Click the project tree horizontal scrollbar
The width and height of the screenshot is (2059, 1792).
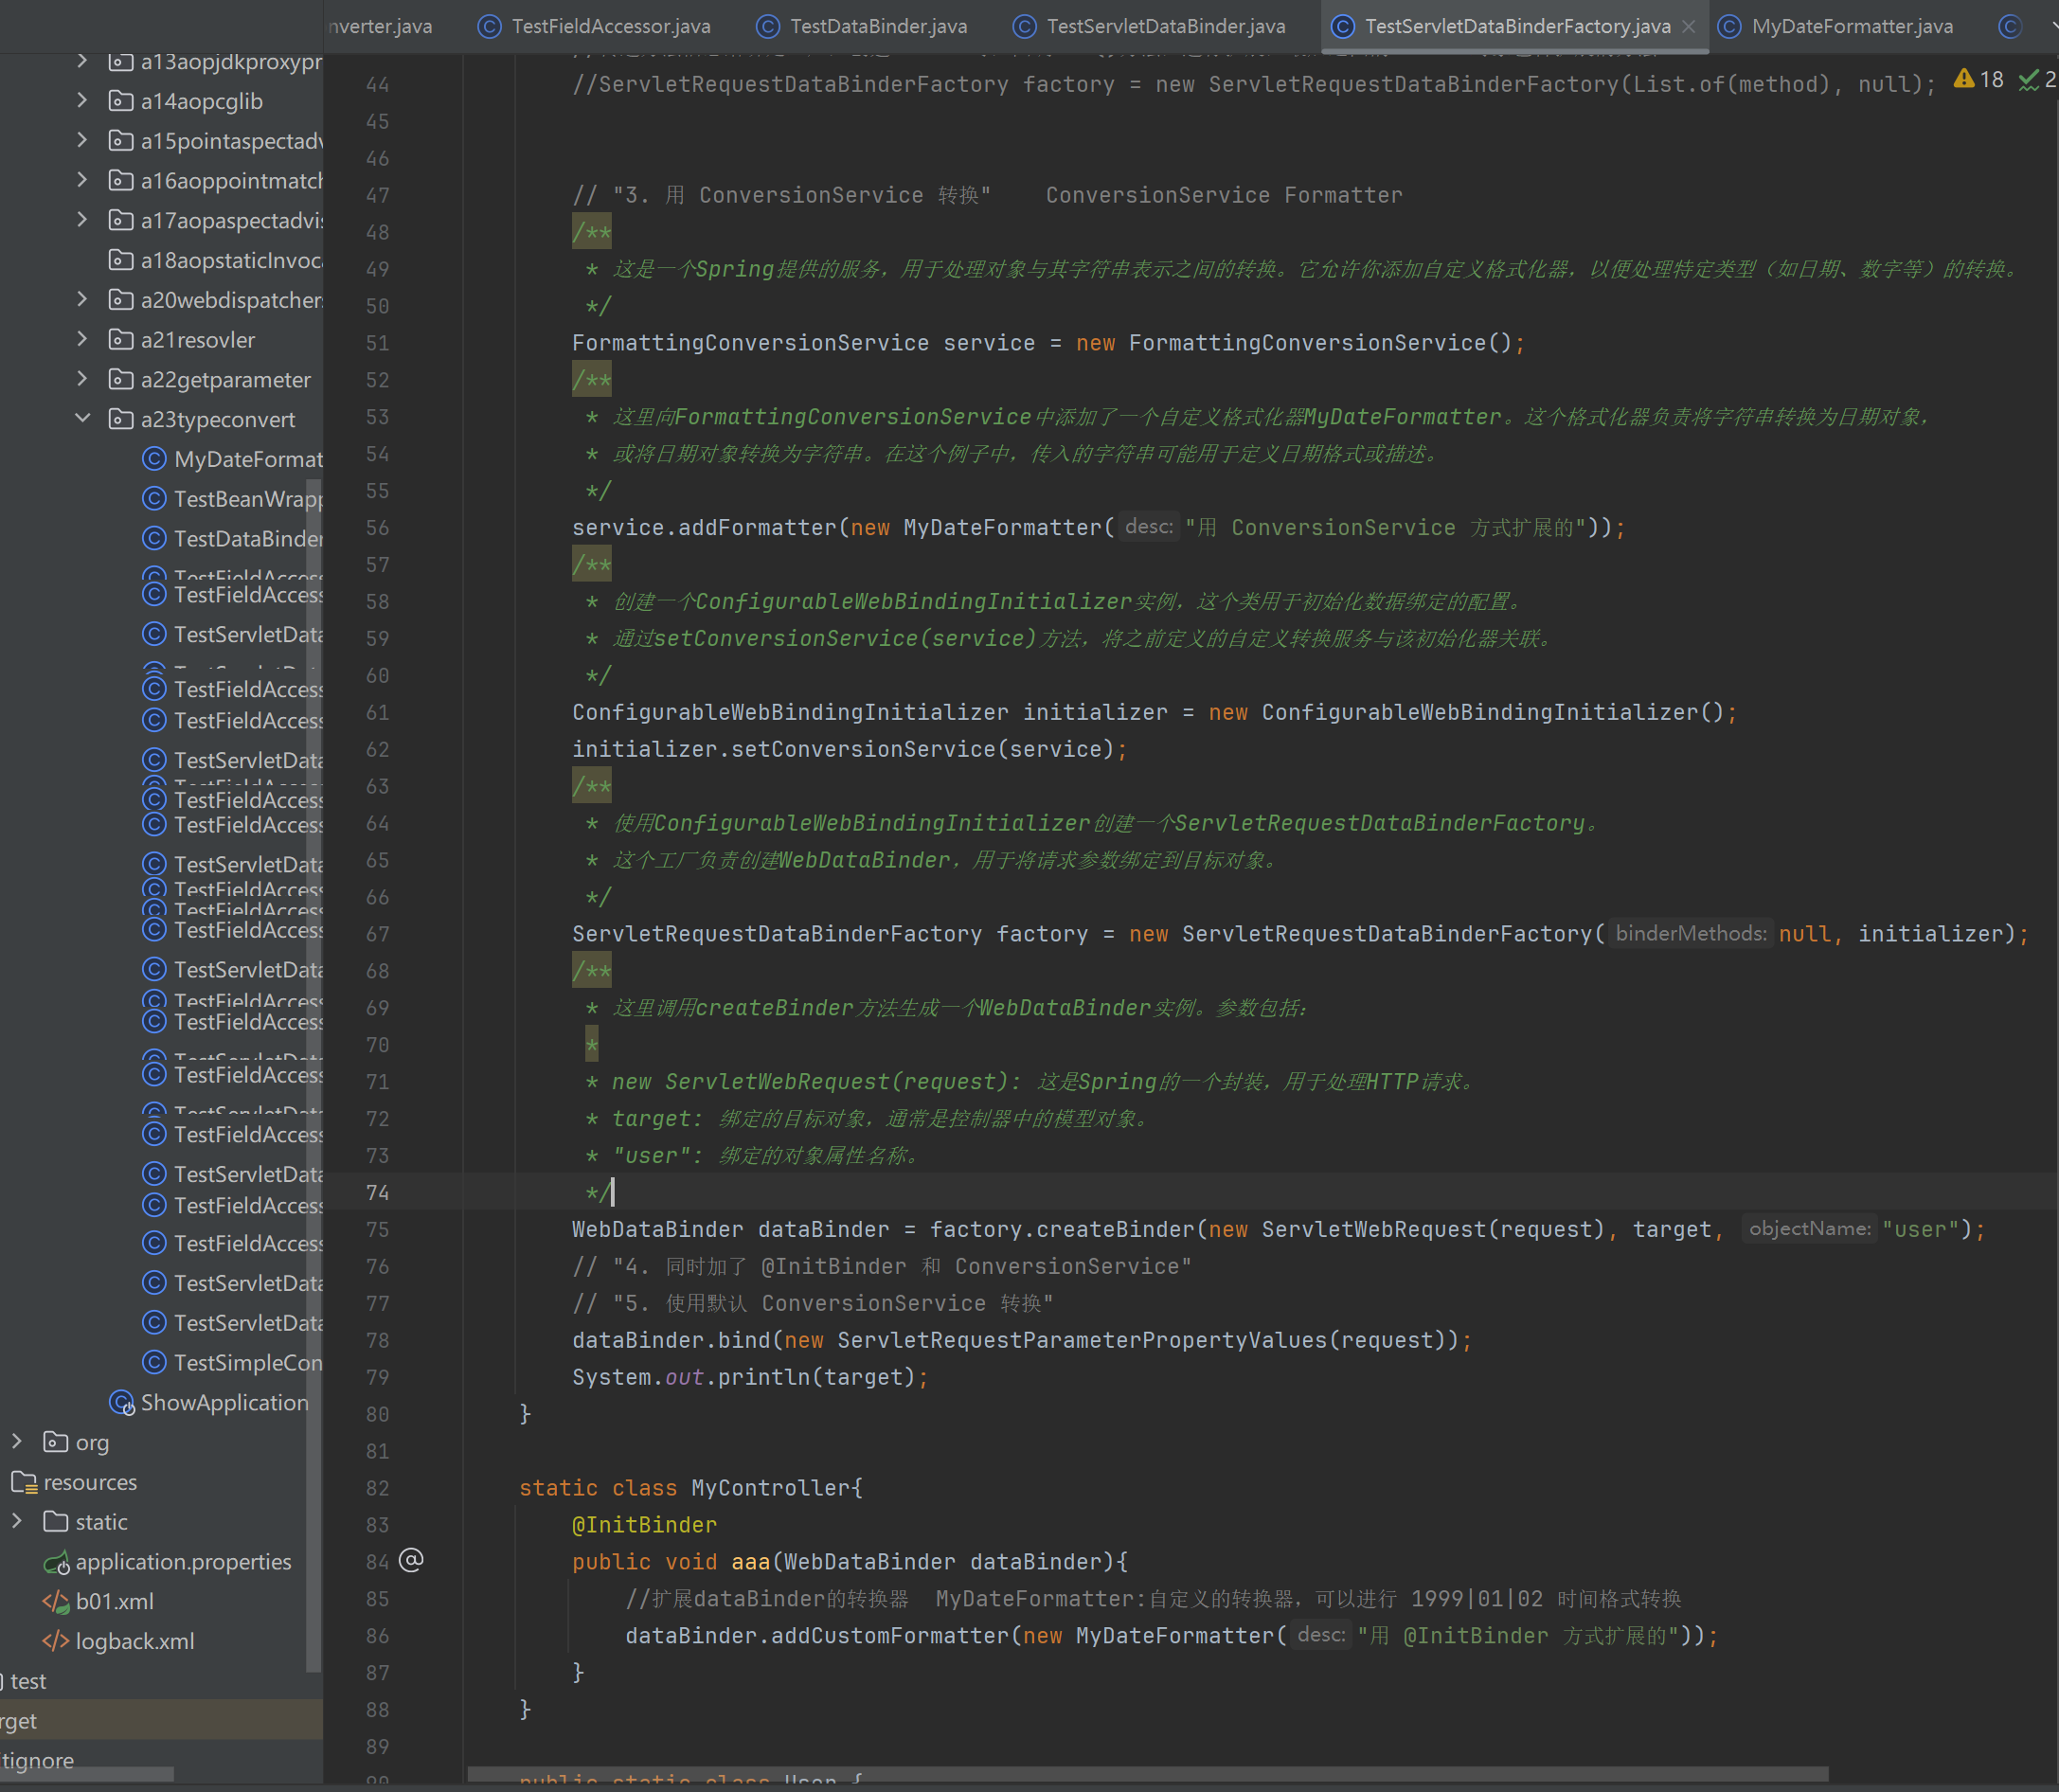88,1774
